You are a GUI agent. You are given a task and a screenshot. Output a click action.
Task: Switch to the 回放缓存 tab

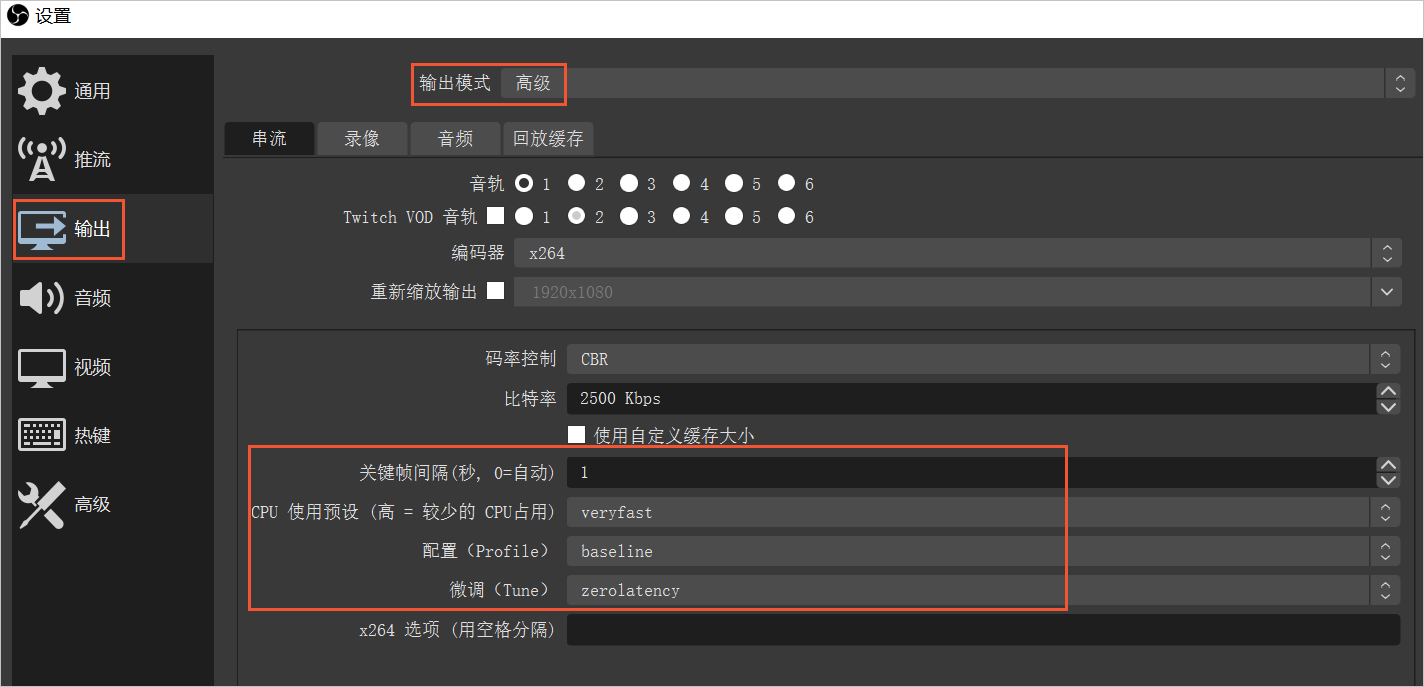pyautogui.click(x=548, y=139)
